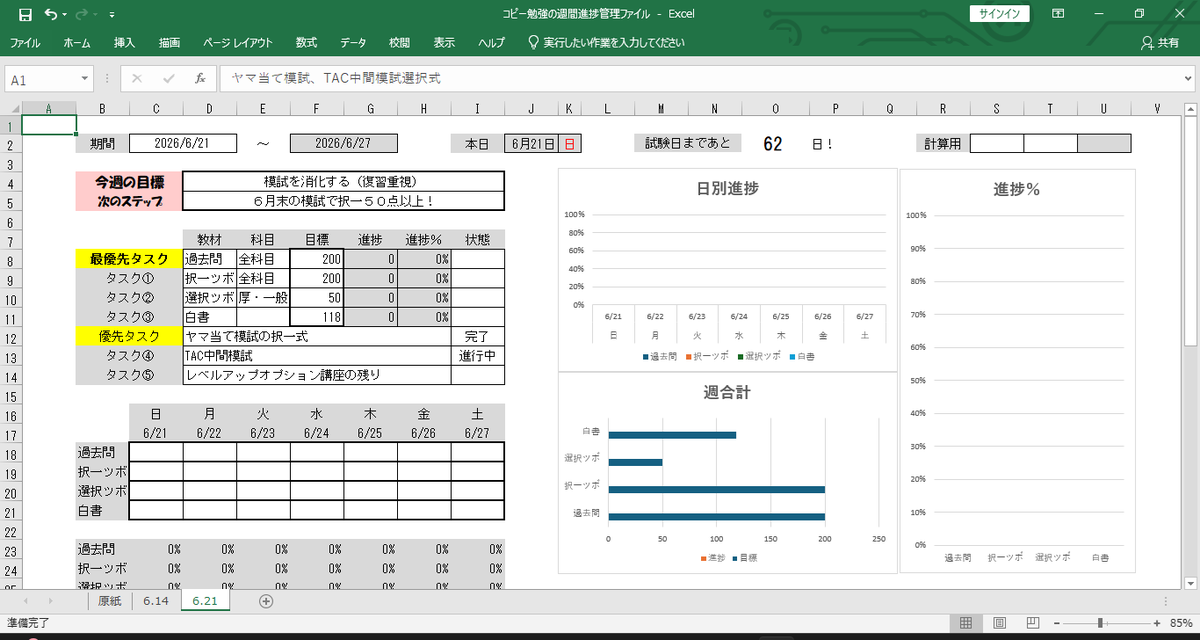
Task: Click the days remaining value 62
Action: pyautogui.click(x=772, y=144)
